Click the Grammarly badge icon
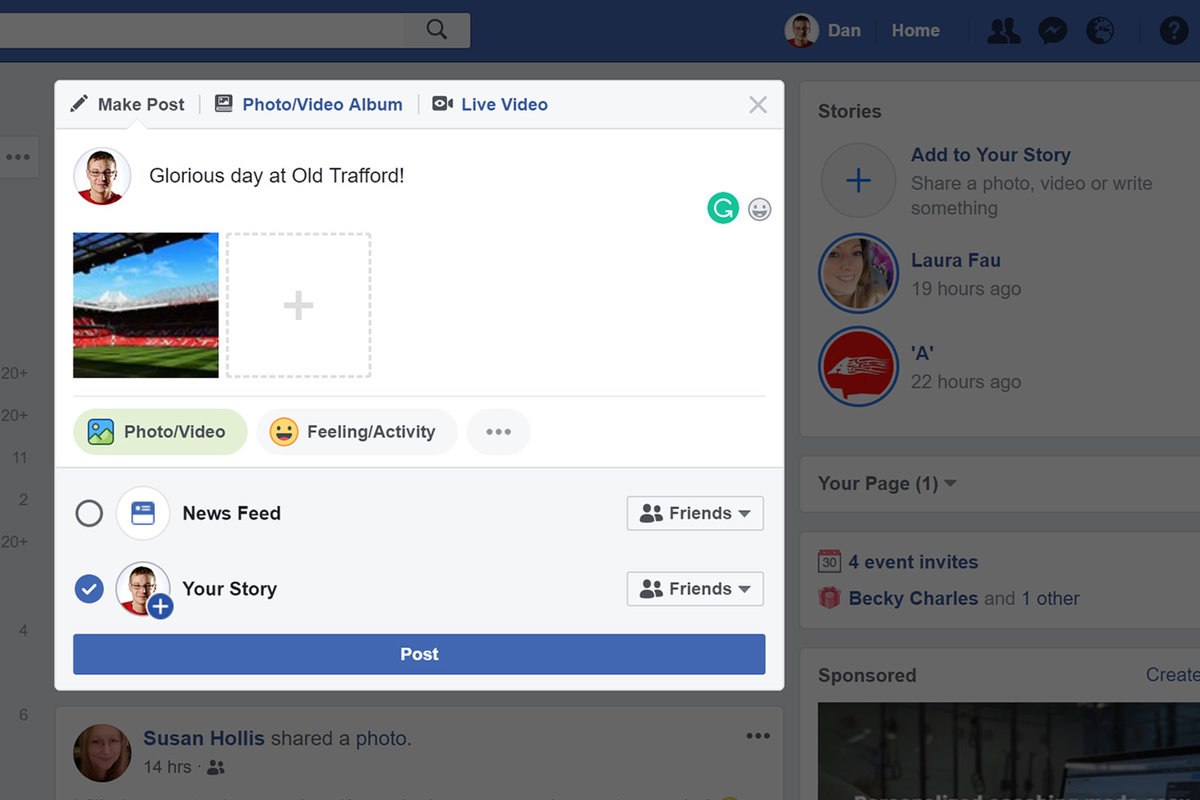Image resolution: width=1200 pixels, height=800 pixels. (x=722, y=209)
